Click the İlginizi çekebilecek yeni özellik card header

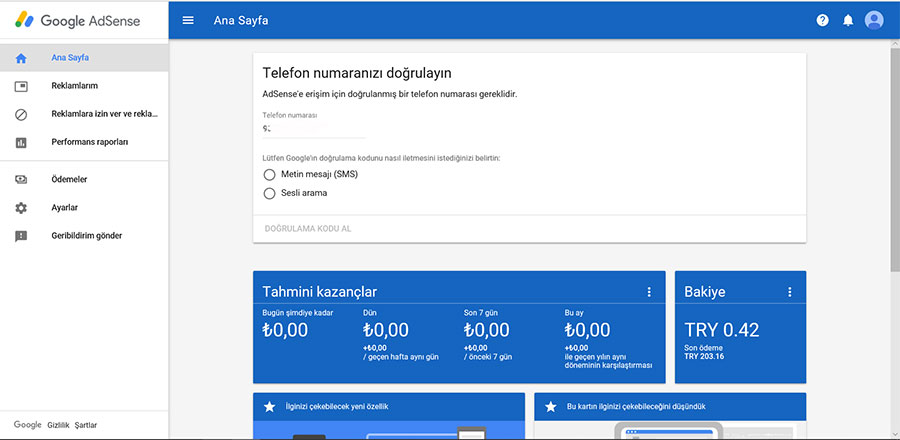click(389, 407)
